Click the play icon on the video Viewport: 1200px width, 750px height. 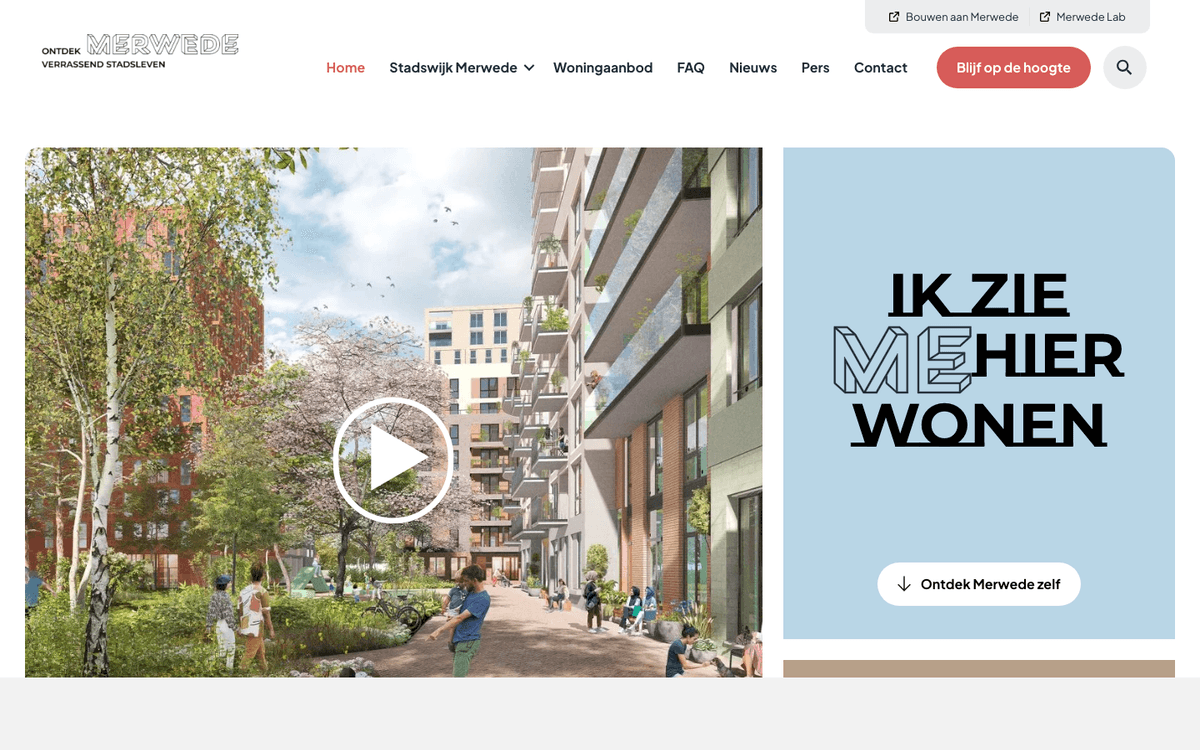[394, 459]
